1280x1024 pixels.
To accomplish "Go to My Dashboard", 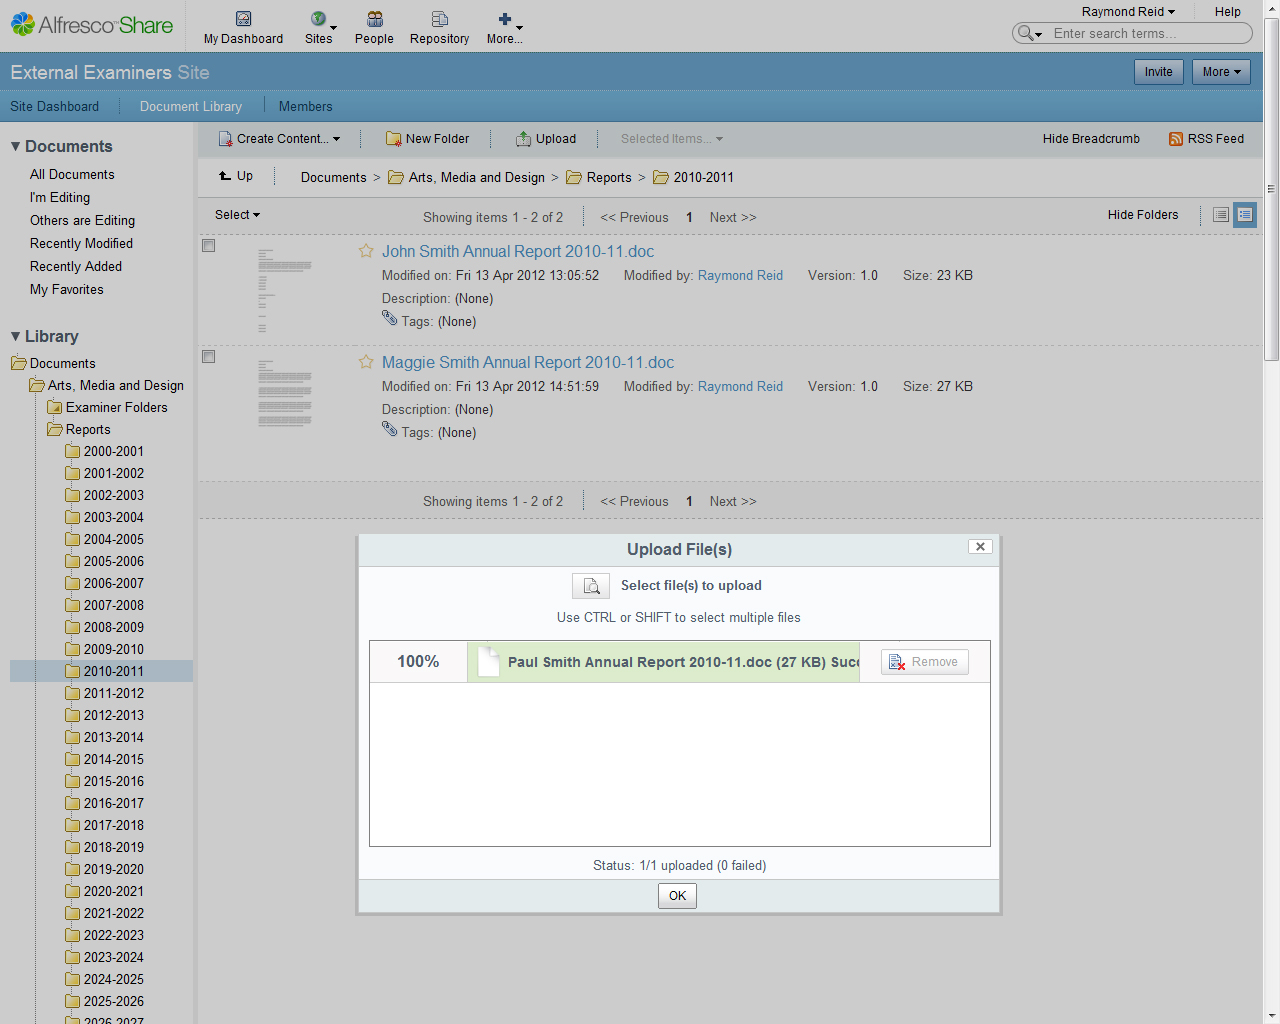I will 243,27.
